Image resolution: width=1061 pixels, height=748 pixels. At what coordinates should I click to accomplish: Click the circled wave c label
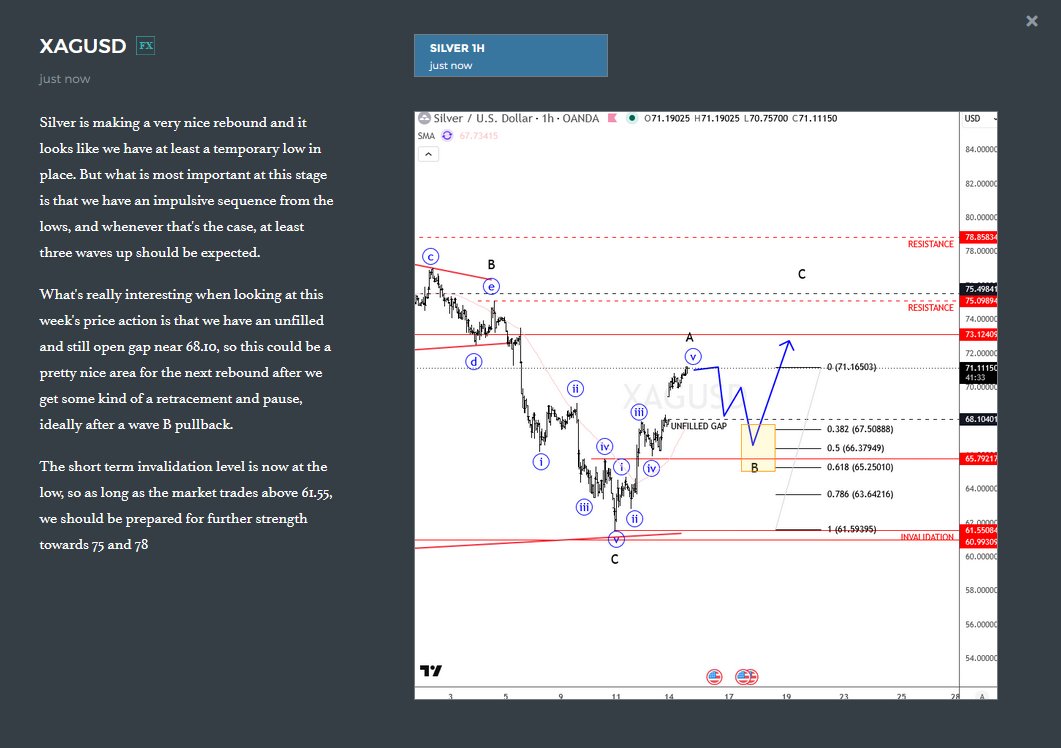[x=430, y=256]
